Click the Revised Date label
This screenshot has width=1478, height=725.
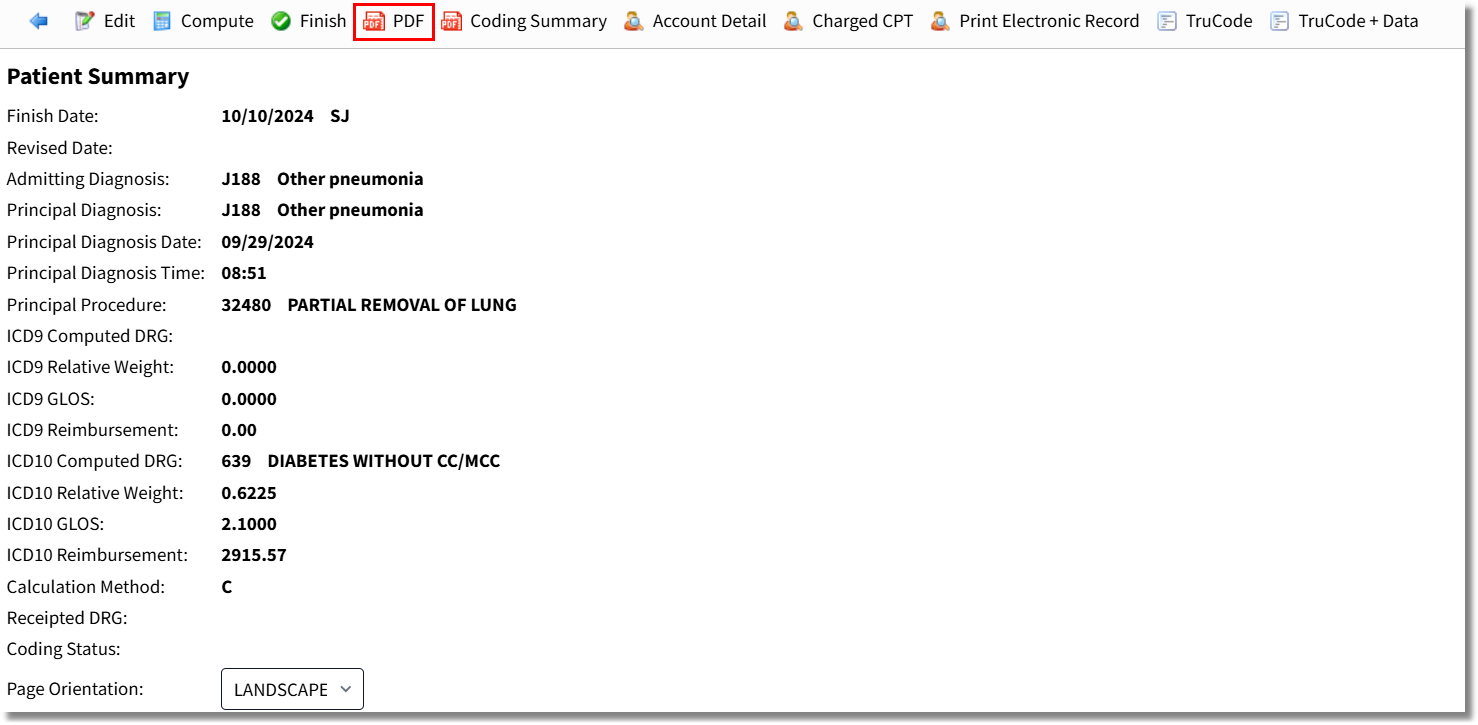click(60, 148)
